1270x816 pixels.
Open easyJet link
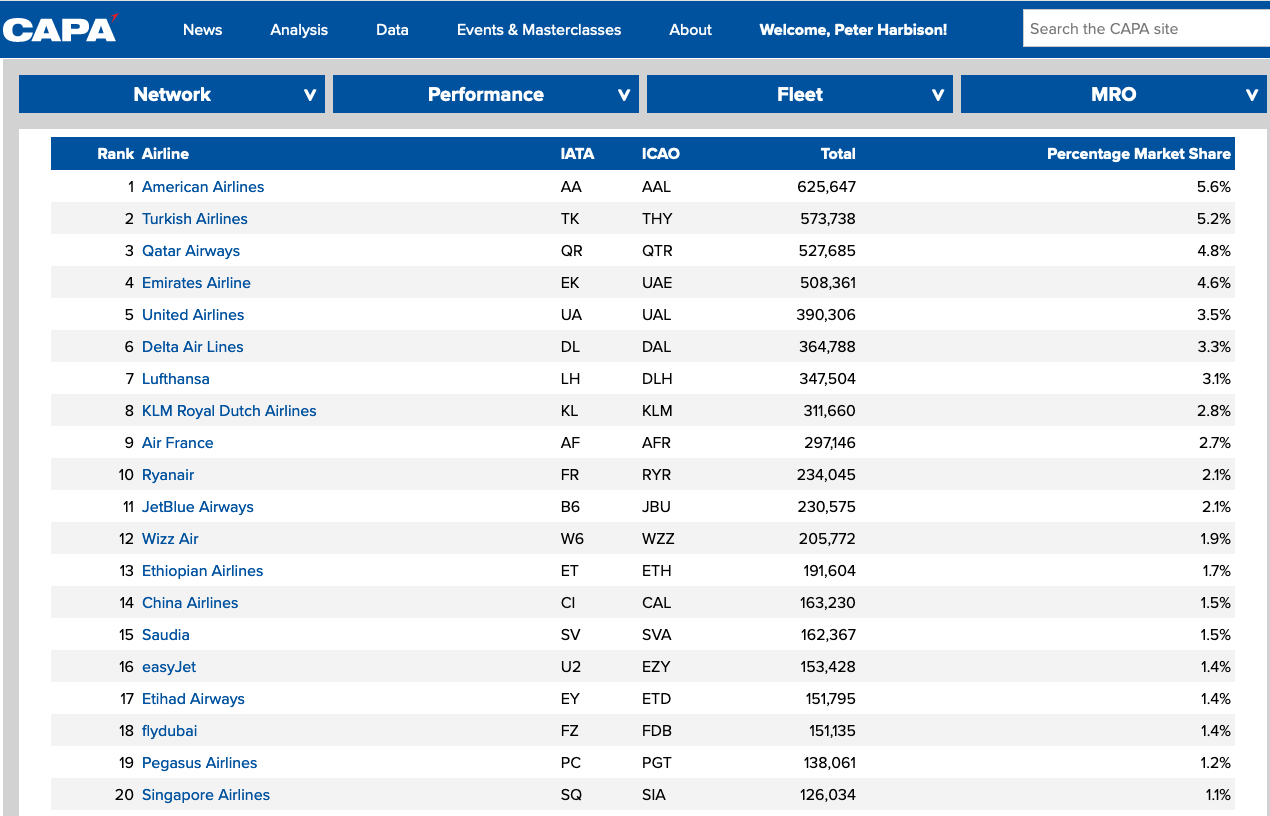(x=169, y=667)
